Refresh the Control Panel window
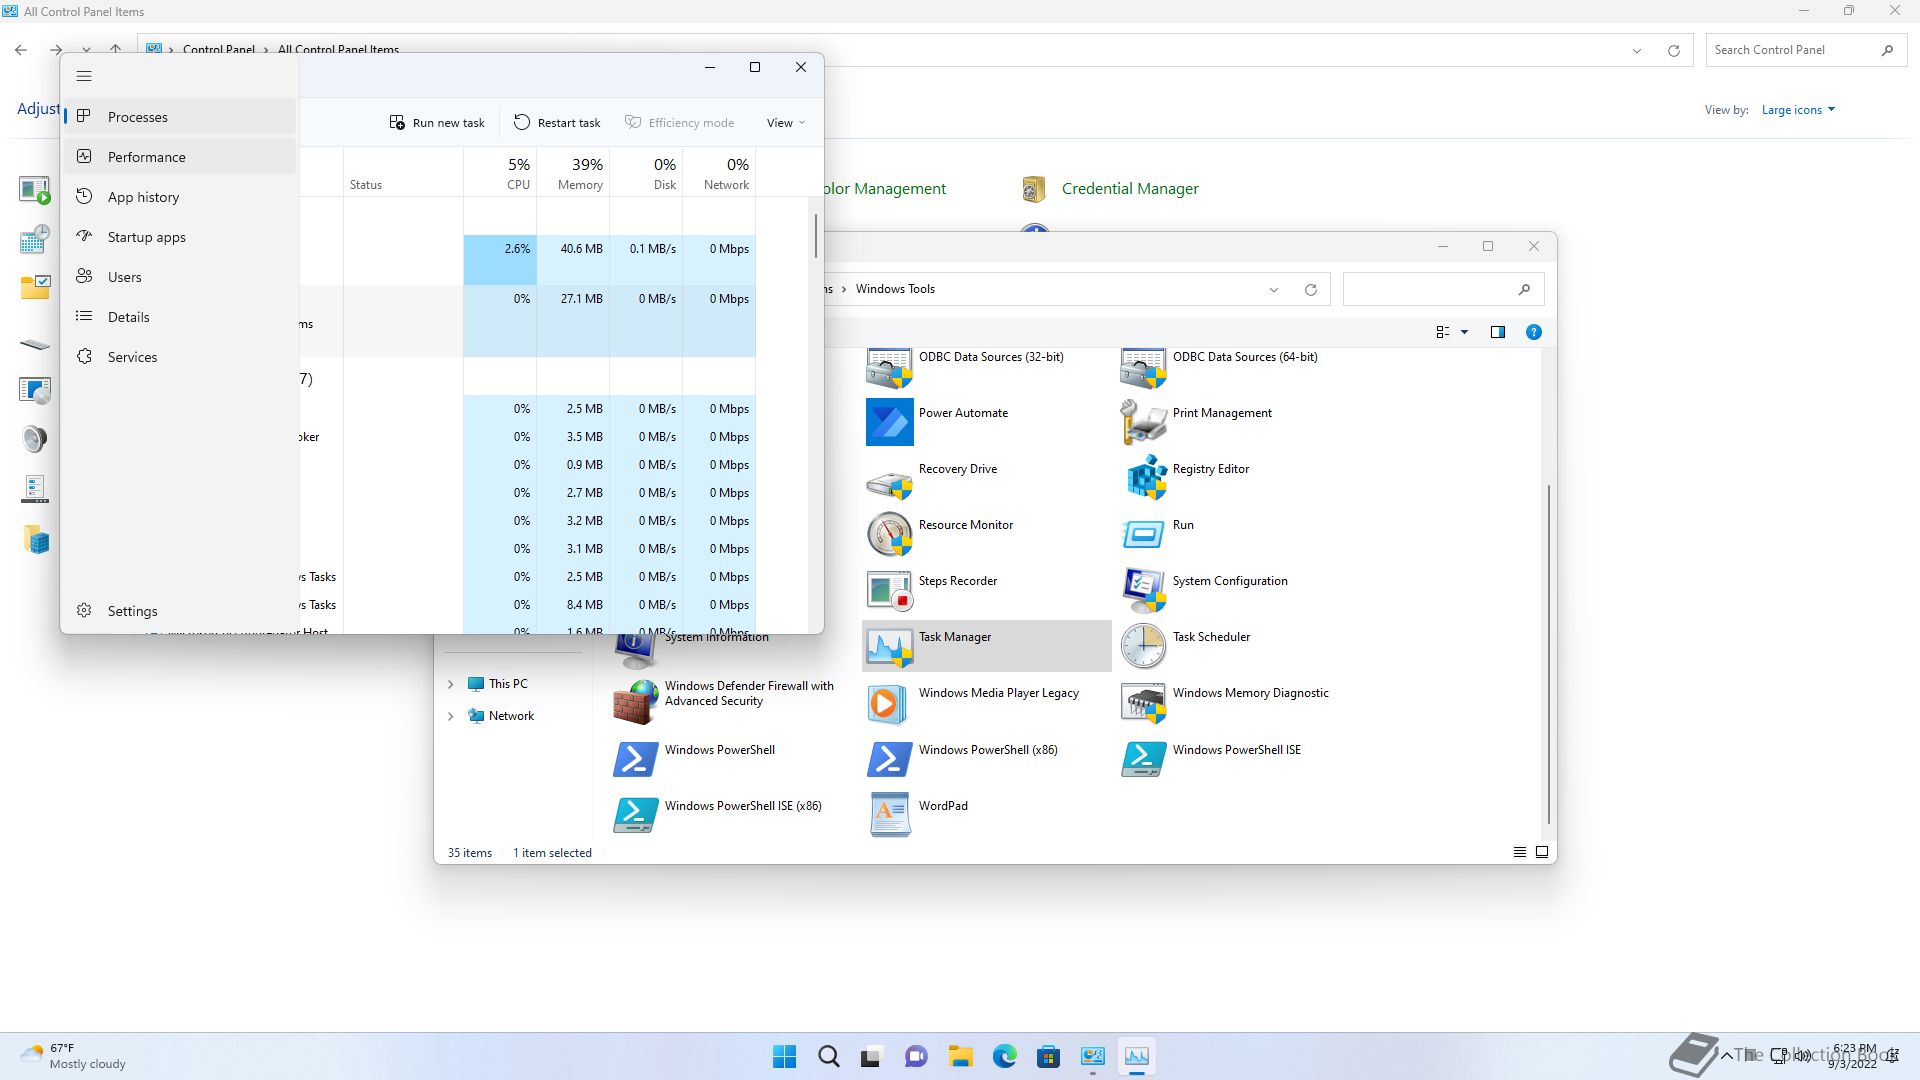 click(1674, 51)
